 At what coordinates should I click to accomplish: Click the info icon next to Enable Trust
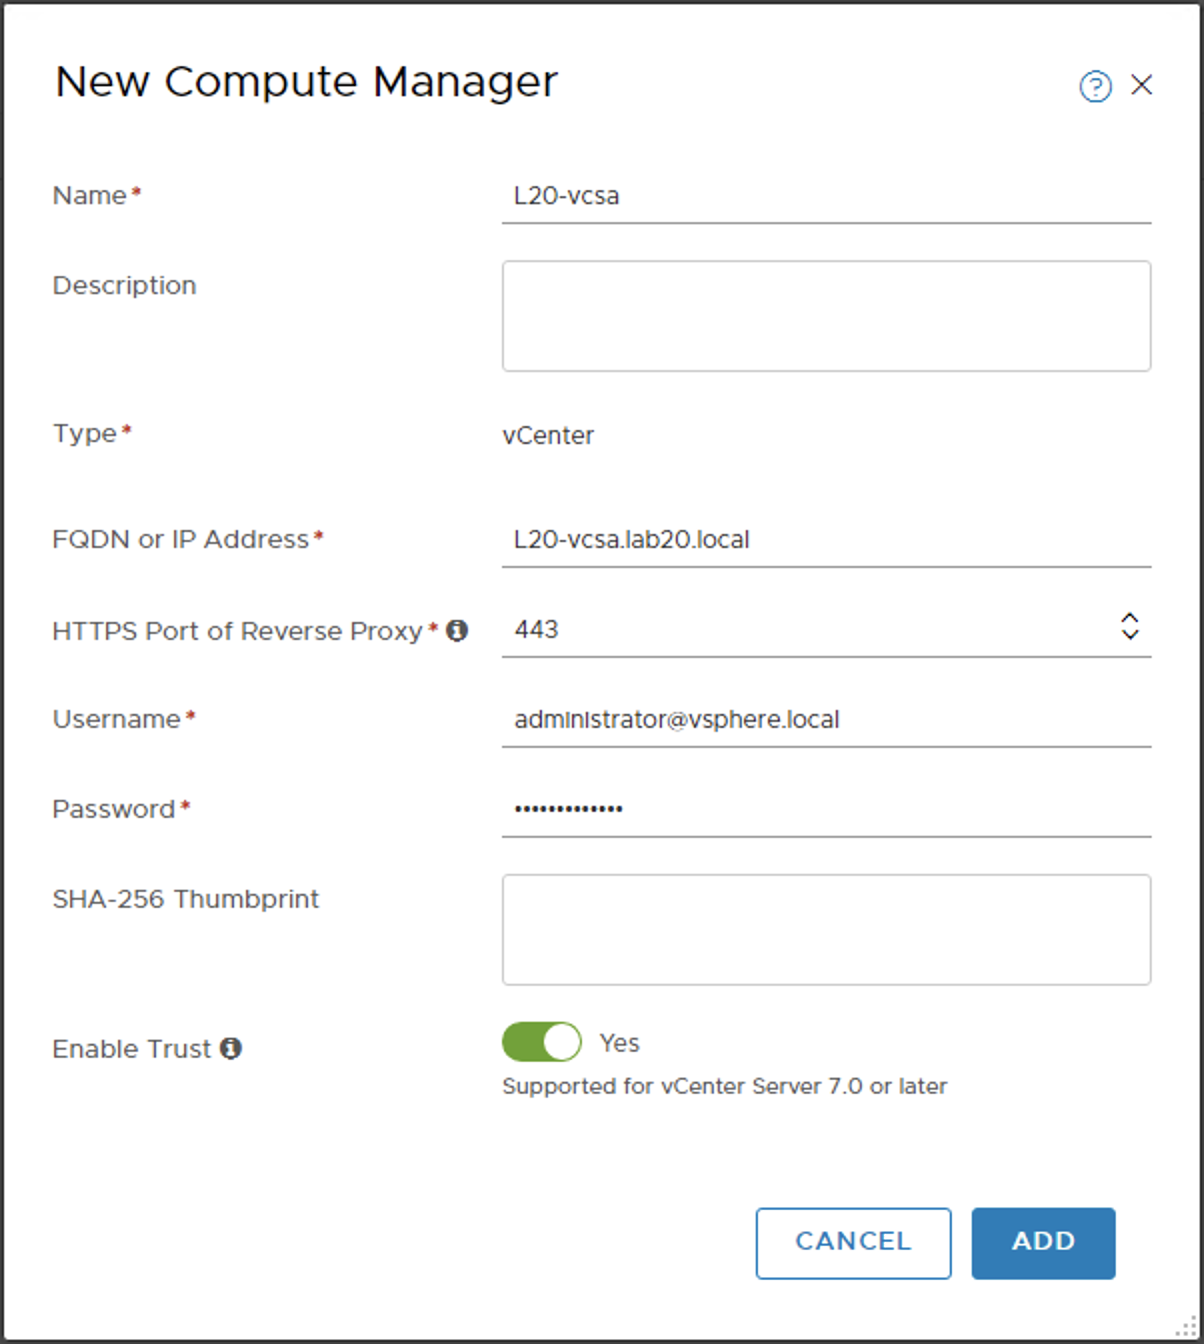233,1048
